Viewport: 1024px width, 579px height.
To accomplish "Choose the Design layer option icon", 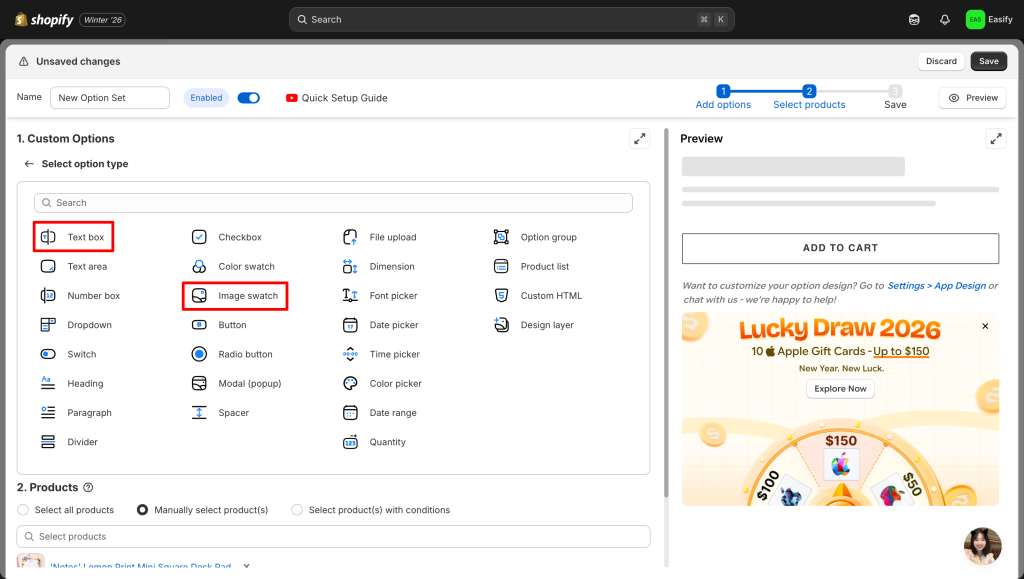I will pos(501,325).
